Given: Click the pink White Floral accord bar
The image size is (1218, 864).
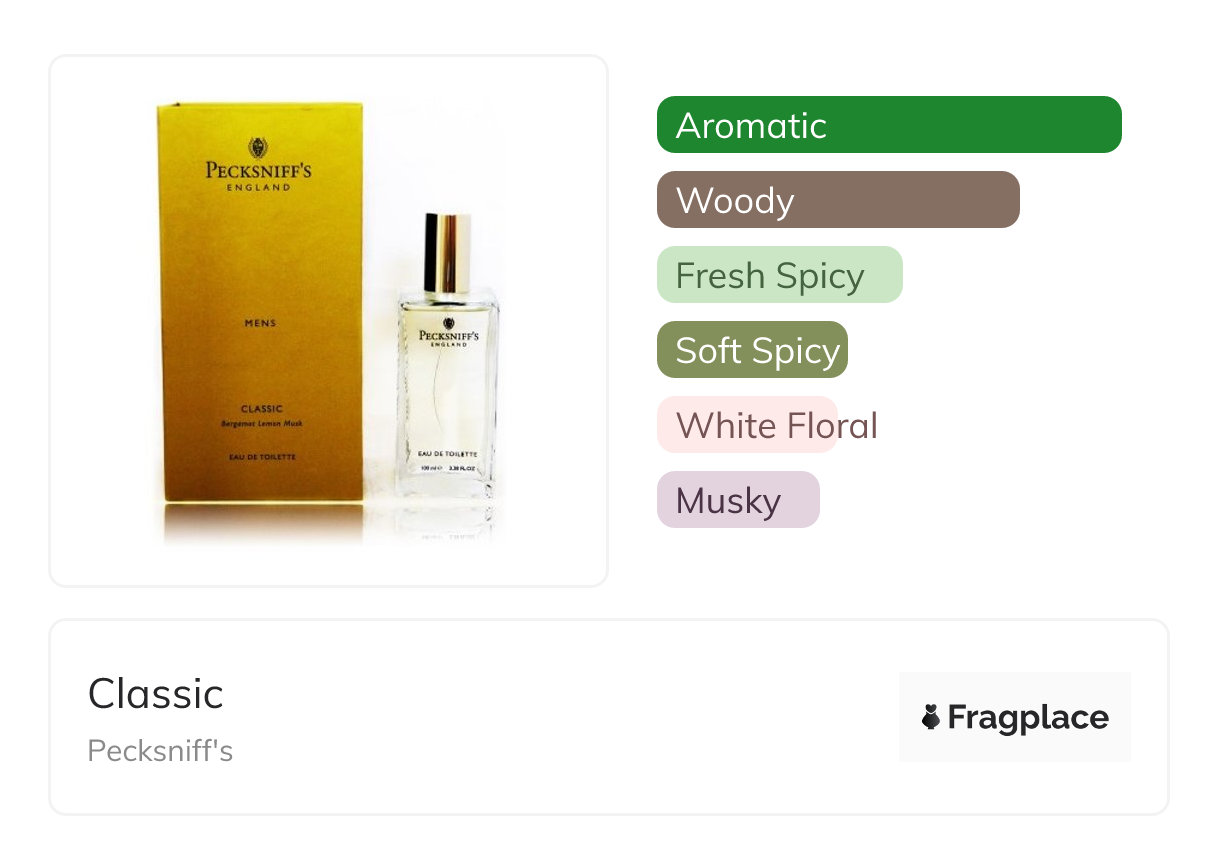Looking at the screenshot, I should point(747,425).
